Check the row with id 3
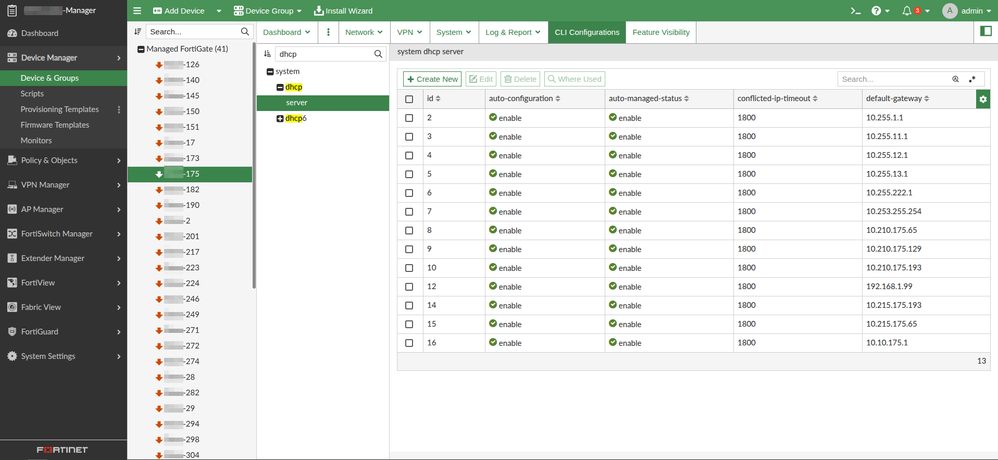The image size is (998, 460). [x=409, y=136]
